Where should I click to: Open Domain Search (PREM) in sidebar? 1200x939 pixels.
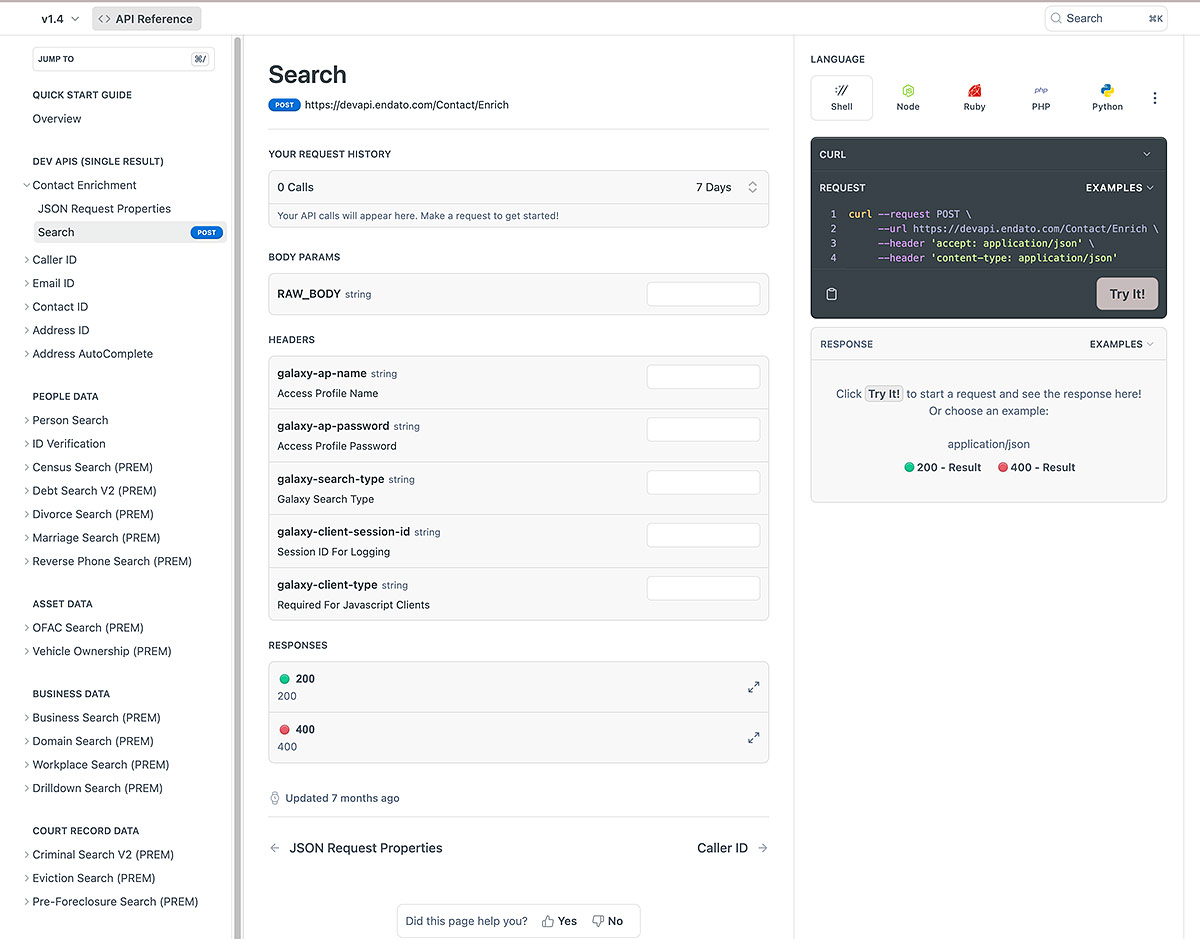click(93, 741)
